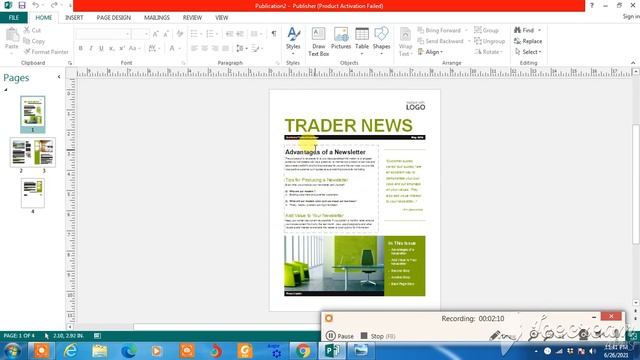The height and width of the screenshot is (360, 640).
Task: Open the Table dropdown
Action: (362, 41)
